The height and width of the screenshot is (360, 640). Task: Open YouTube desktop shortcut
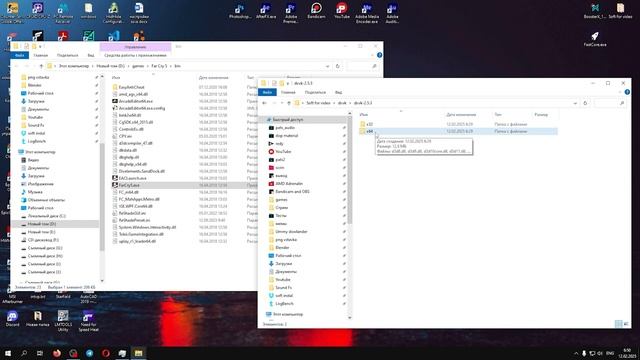point(342,11)
